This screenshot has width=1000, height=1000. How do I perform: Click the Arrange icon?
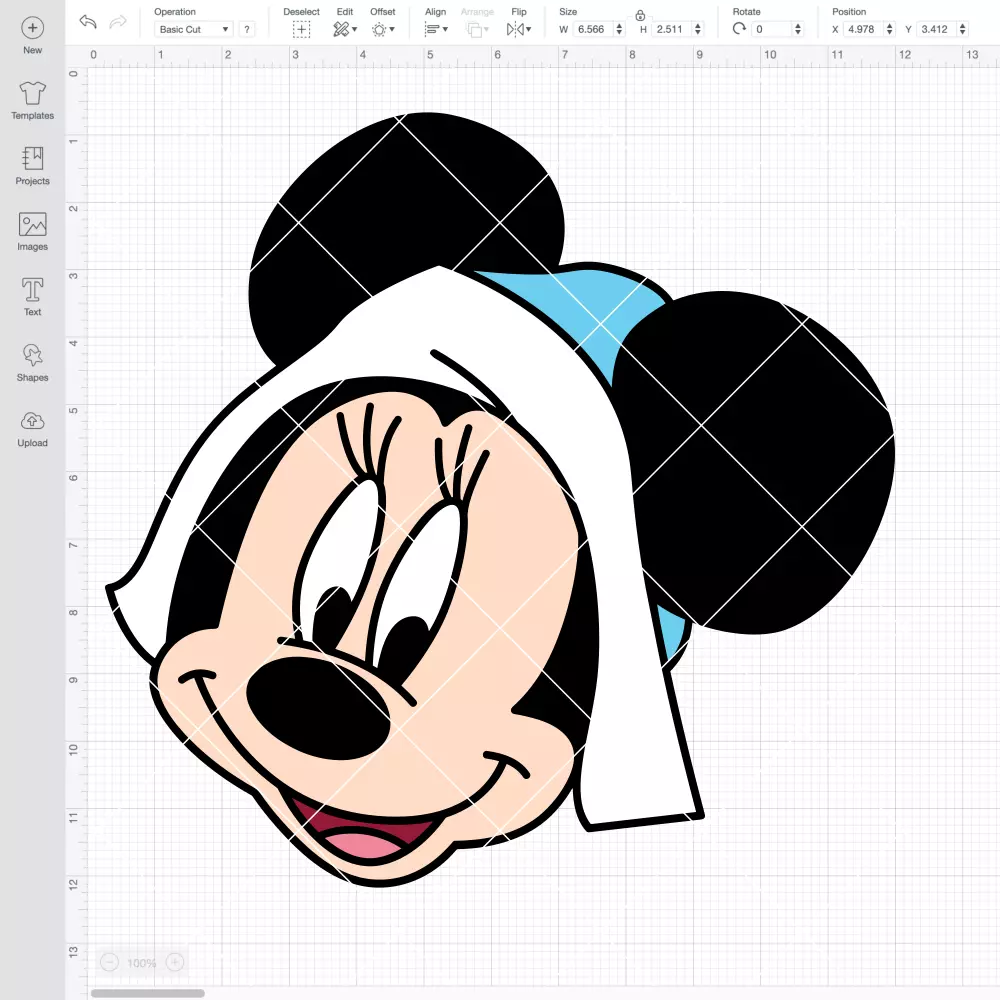[x=474, y=29]
